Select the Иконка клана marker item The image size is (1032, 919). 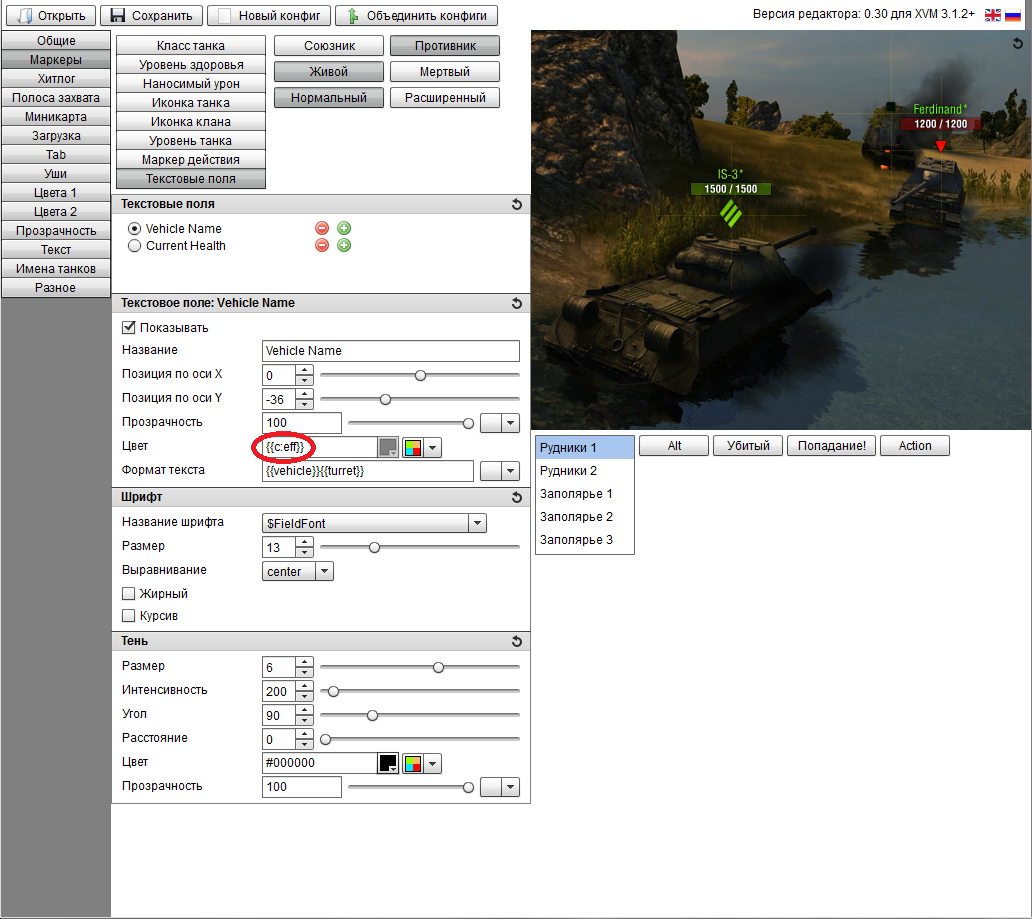coord(191,122)
